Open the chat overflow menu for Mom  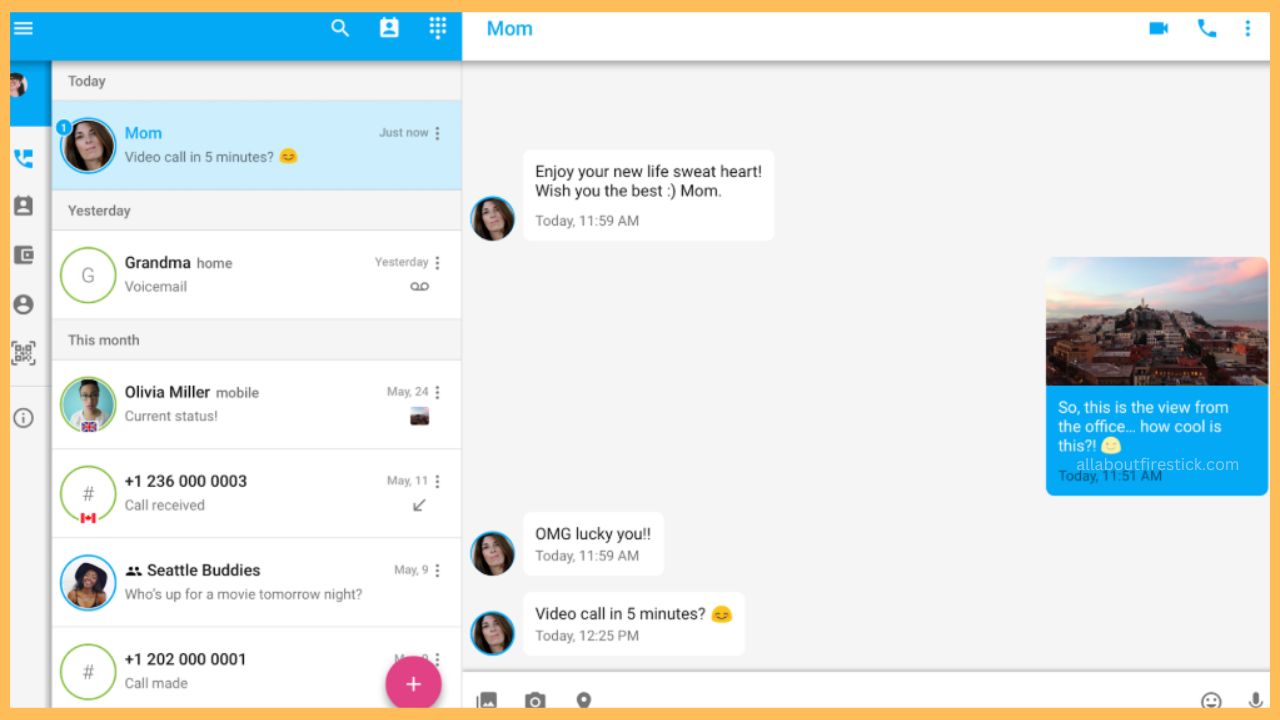point(1247,28)
